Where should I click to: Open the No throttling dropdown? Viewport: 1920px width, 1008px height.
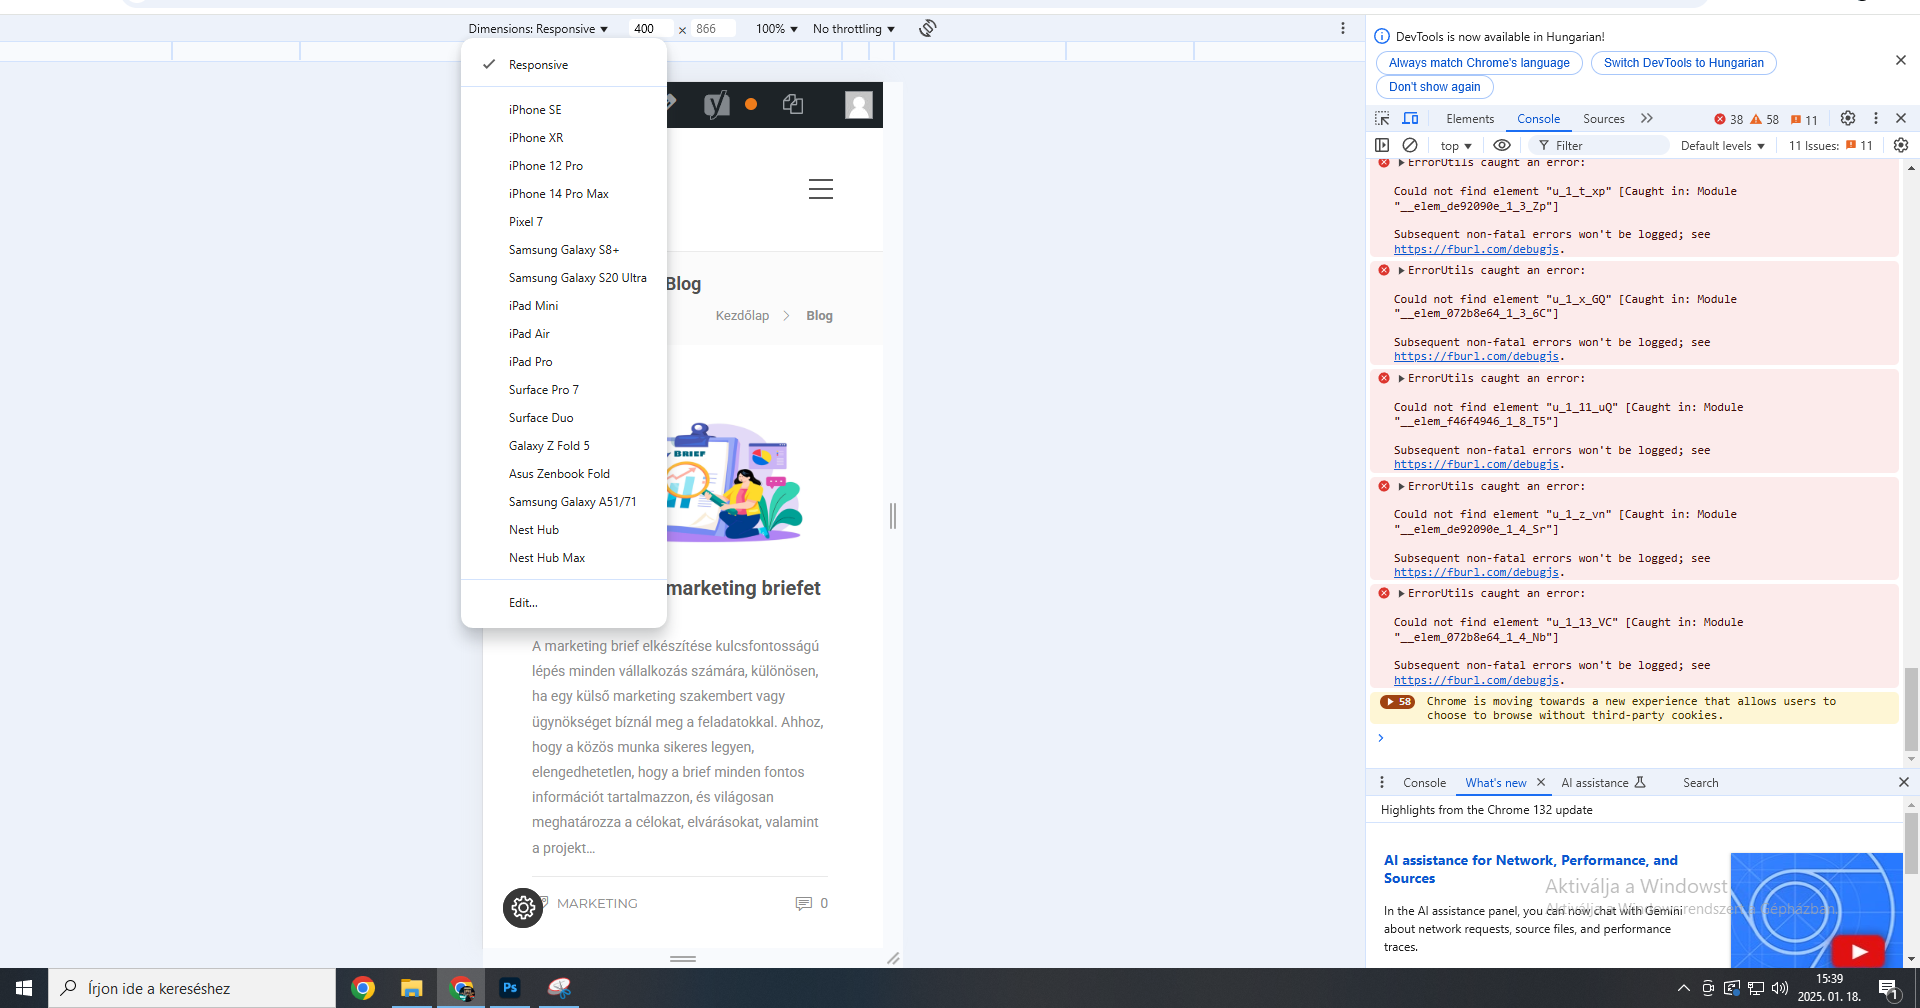tap(854, 29)
